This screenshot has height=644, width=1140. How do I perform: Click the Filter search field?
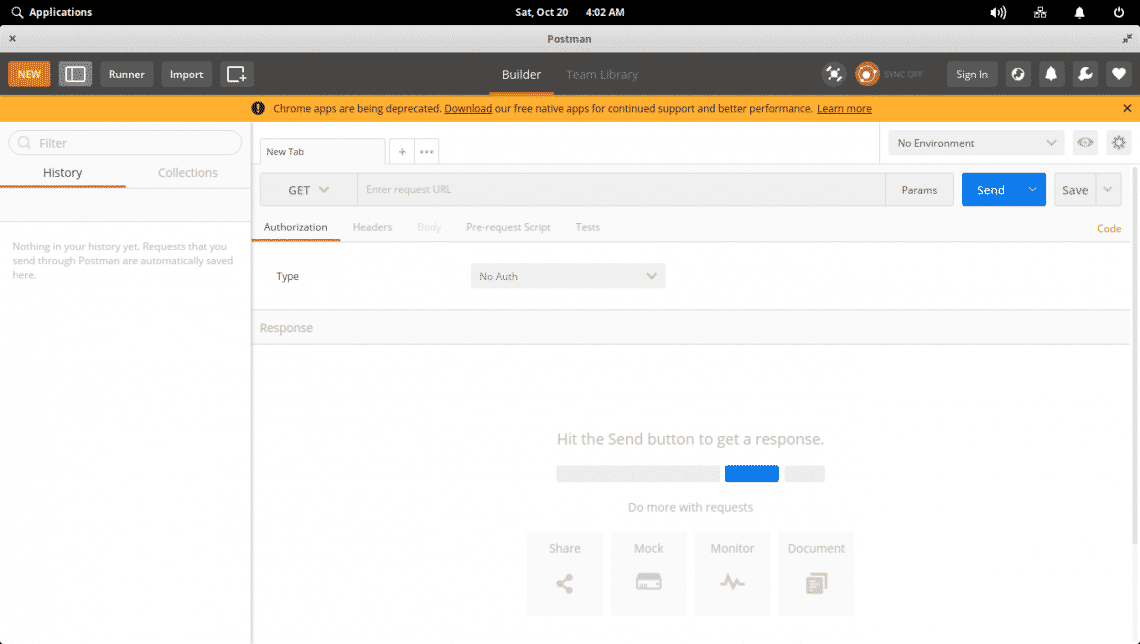[x=125, y=142]
